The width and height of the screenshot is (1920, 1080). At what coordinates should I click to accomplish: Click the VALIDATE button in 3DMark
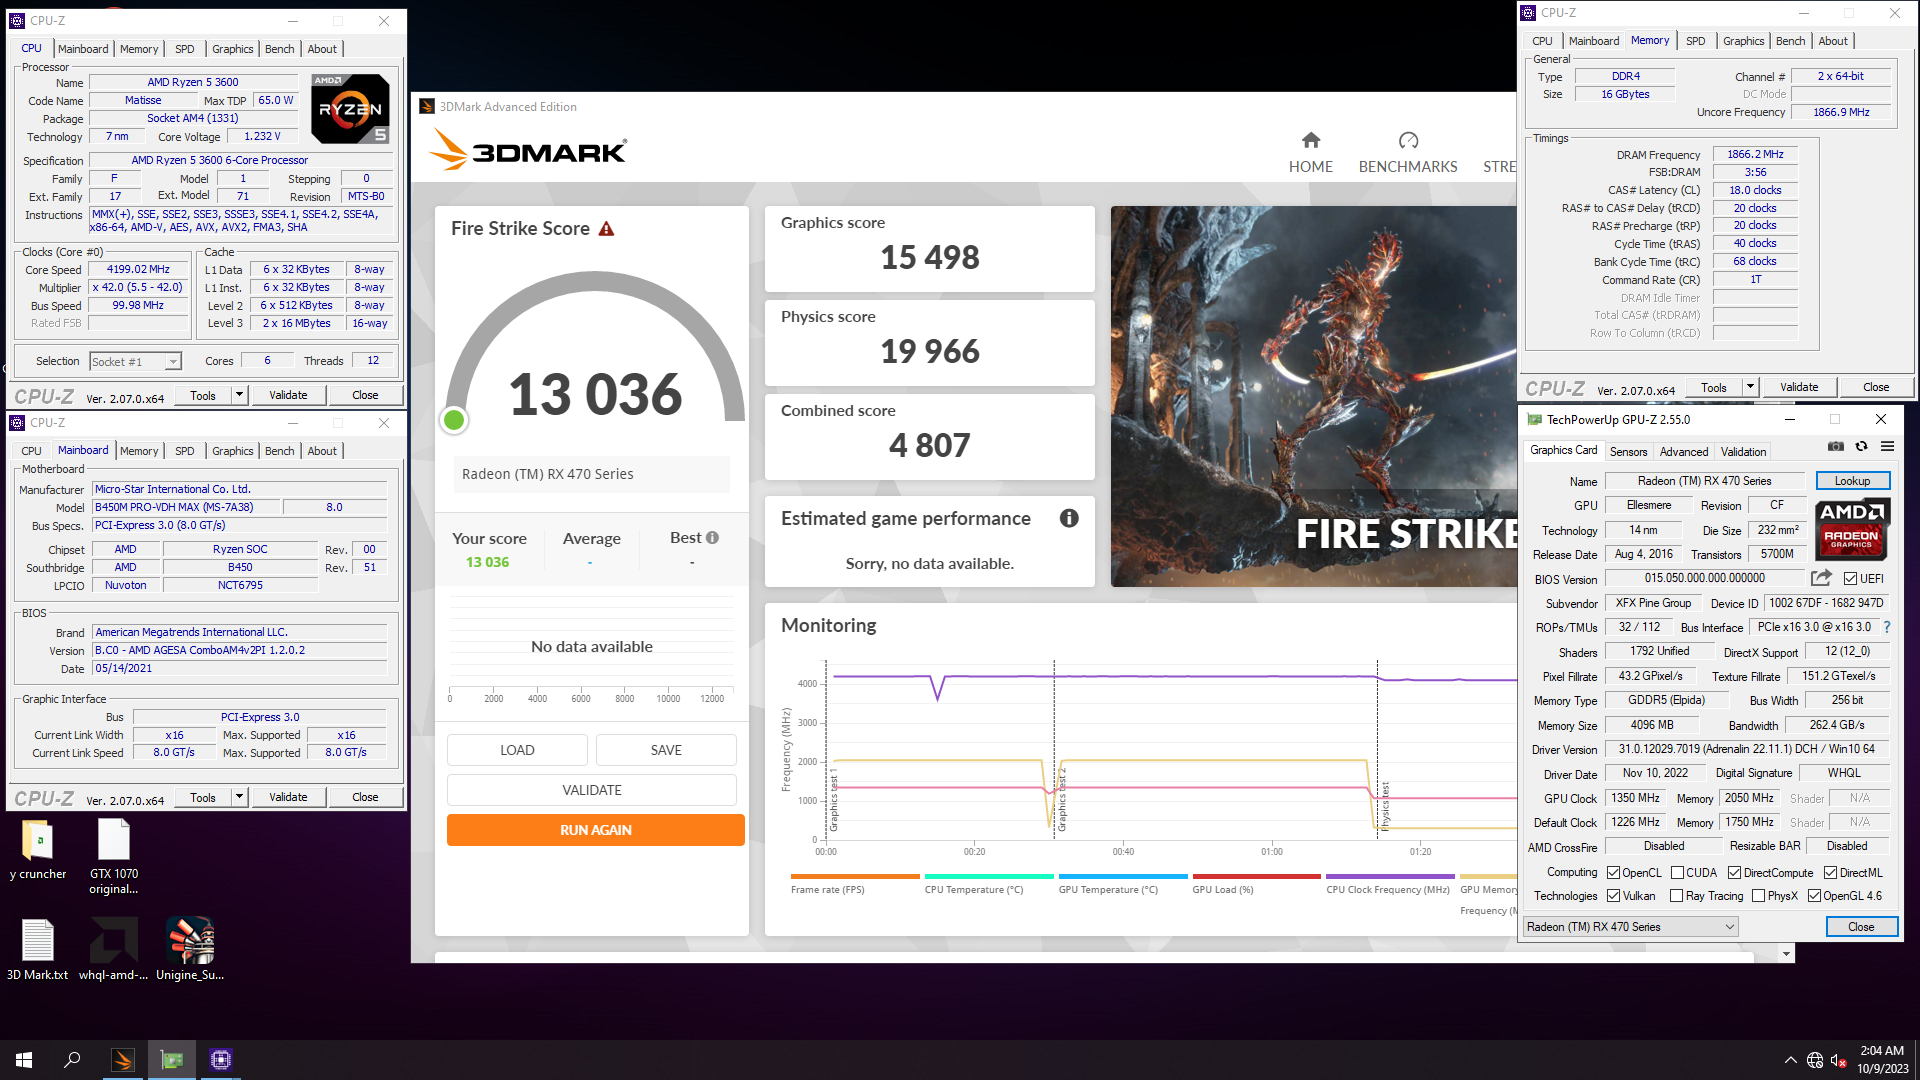(591, 790)
